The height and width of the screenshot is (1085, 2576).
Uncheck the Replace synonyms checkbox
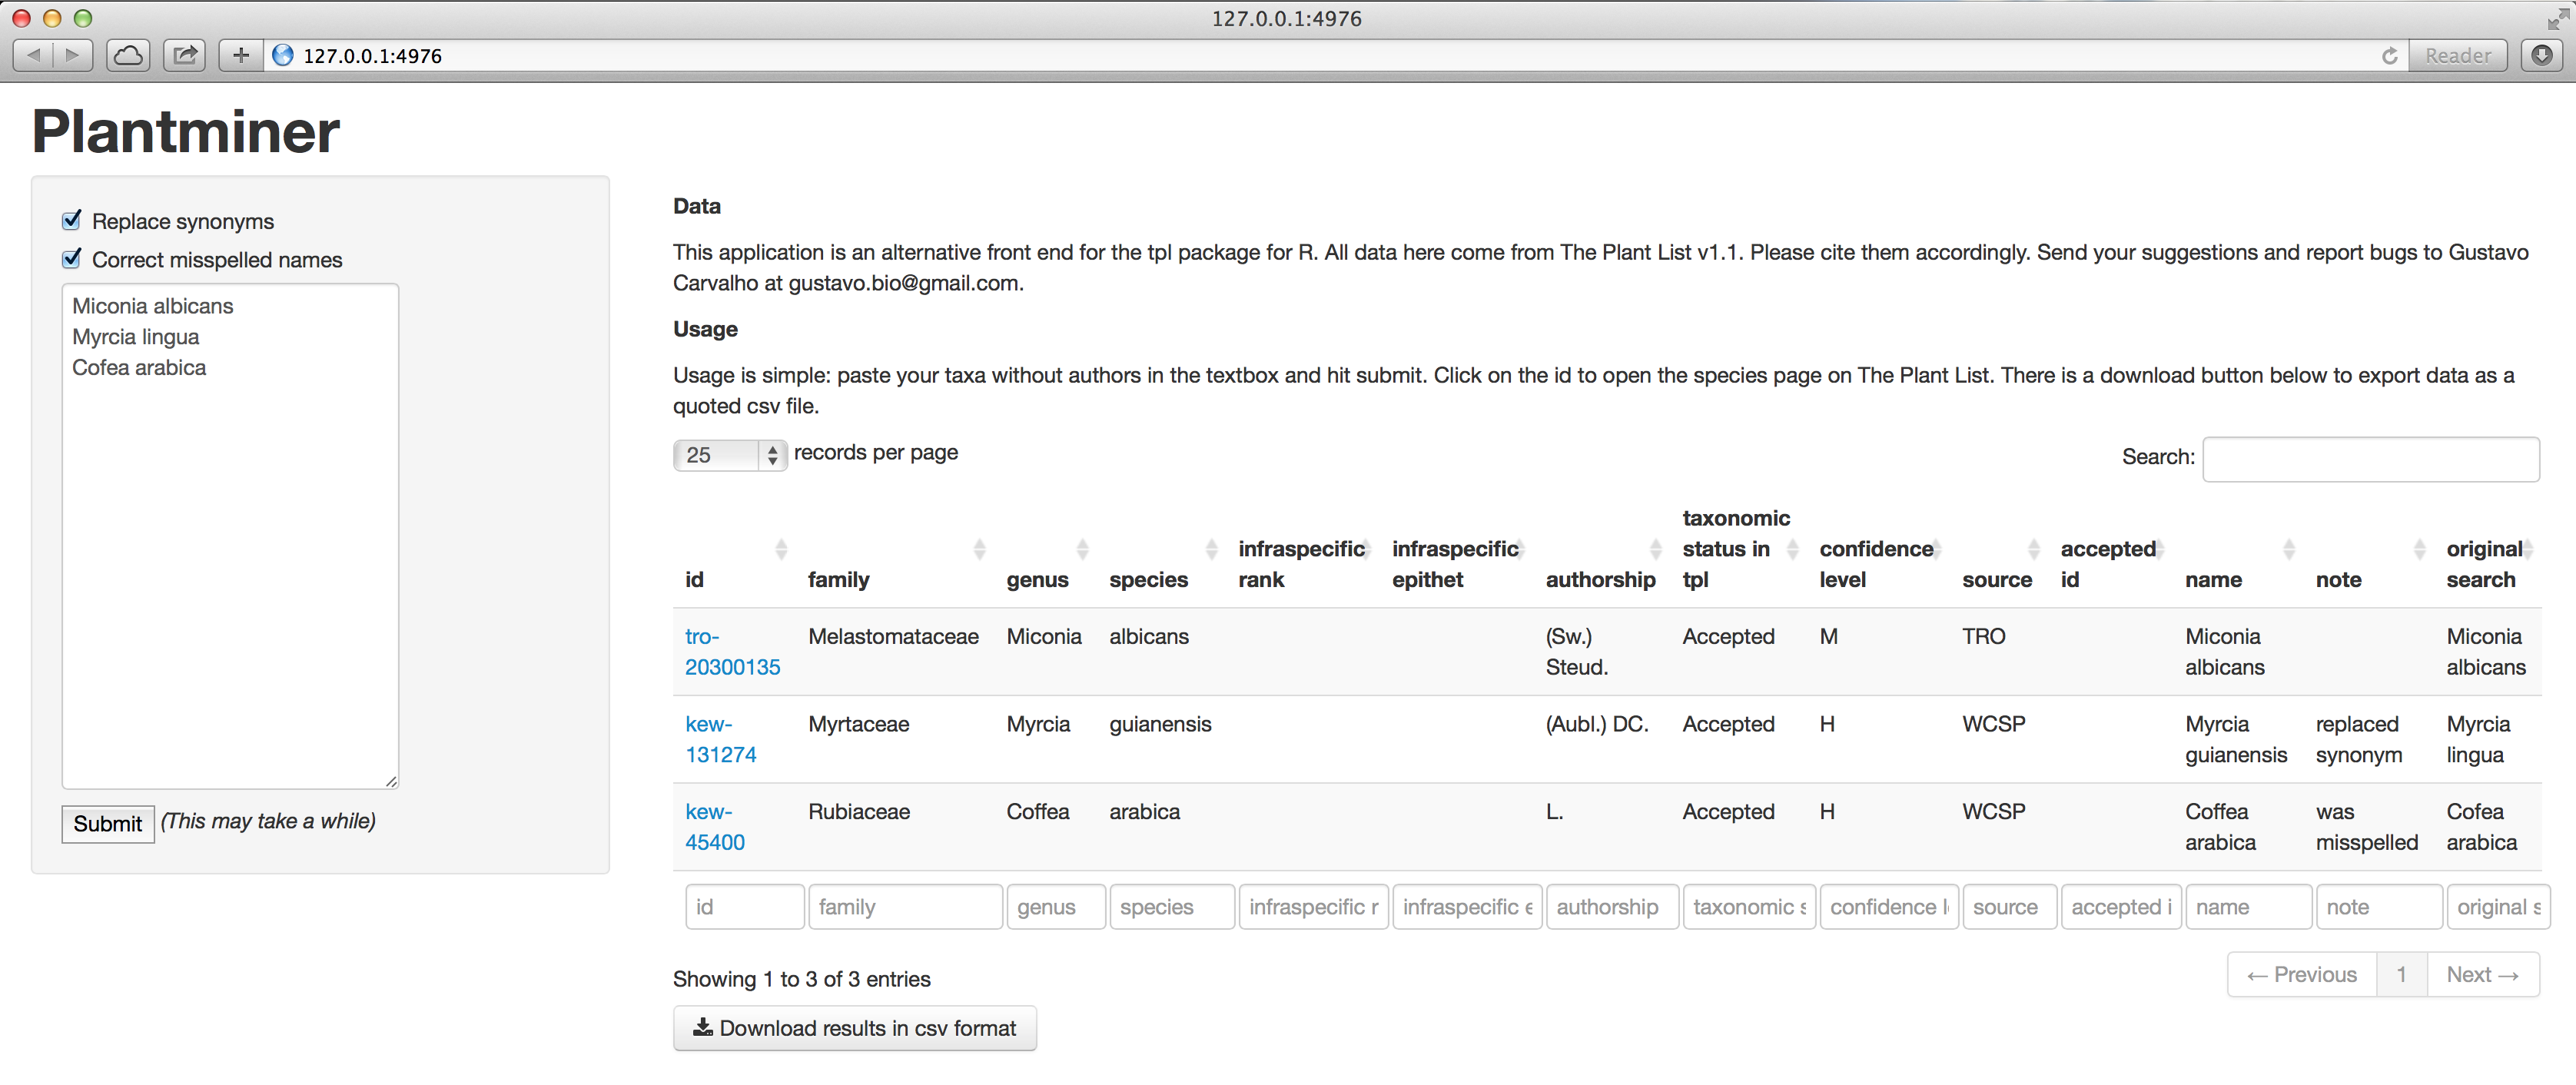point(72,220)
